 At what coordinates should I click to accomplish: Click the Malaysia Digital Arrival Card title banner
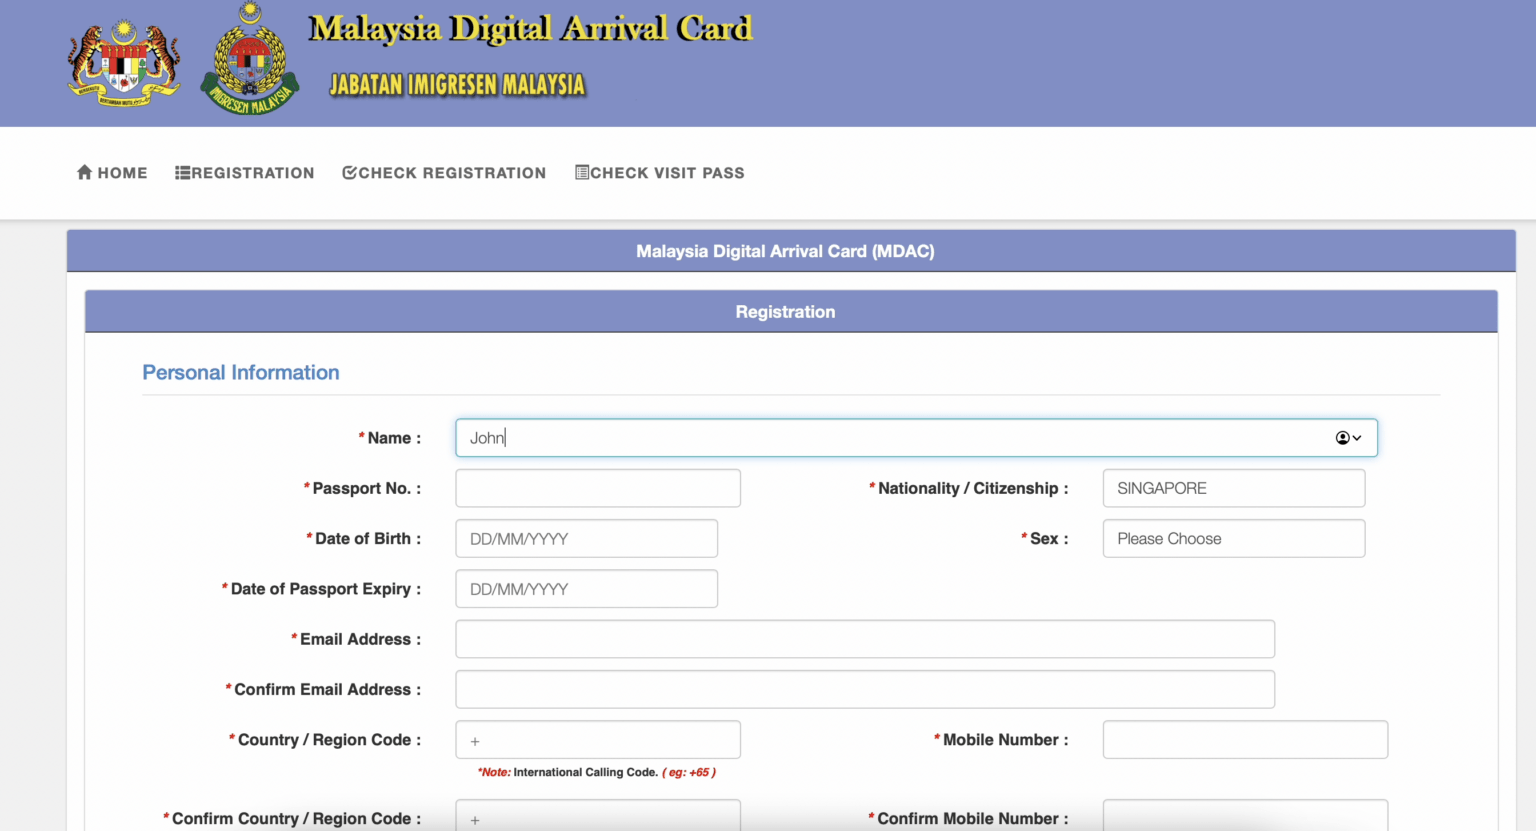point(531,27)
